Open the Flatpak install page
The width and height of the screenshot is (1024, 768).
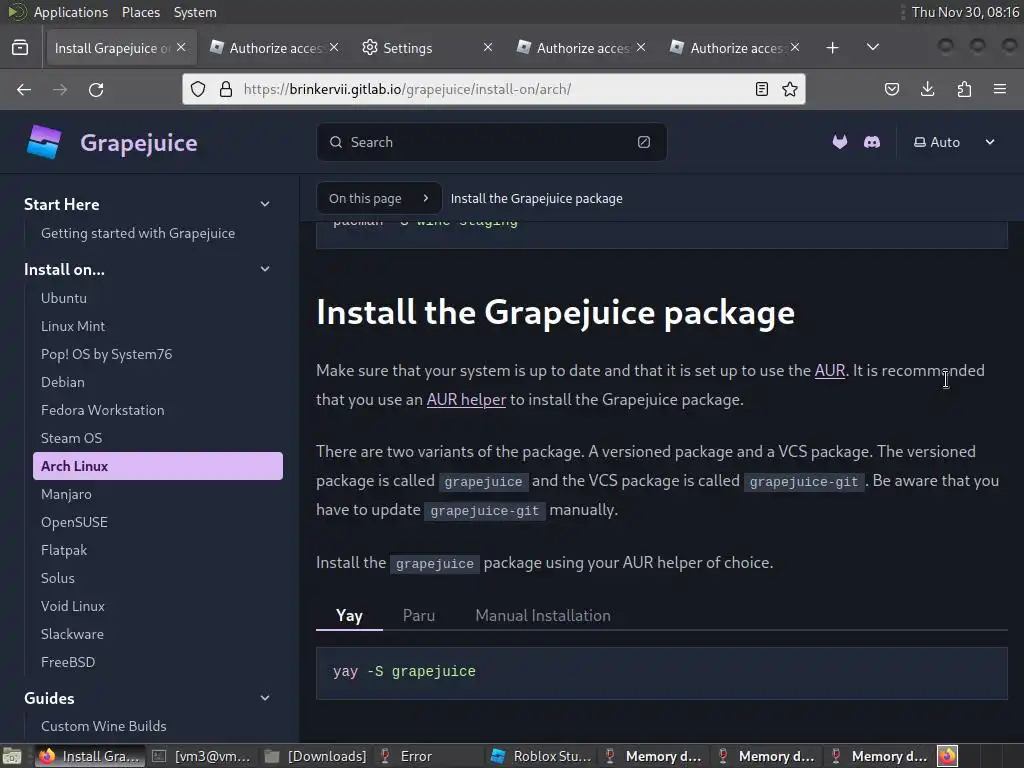[63, 551]
